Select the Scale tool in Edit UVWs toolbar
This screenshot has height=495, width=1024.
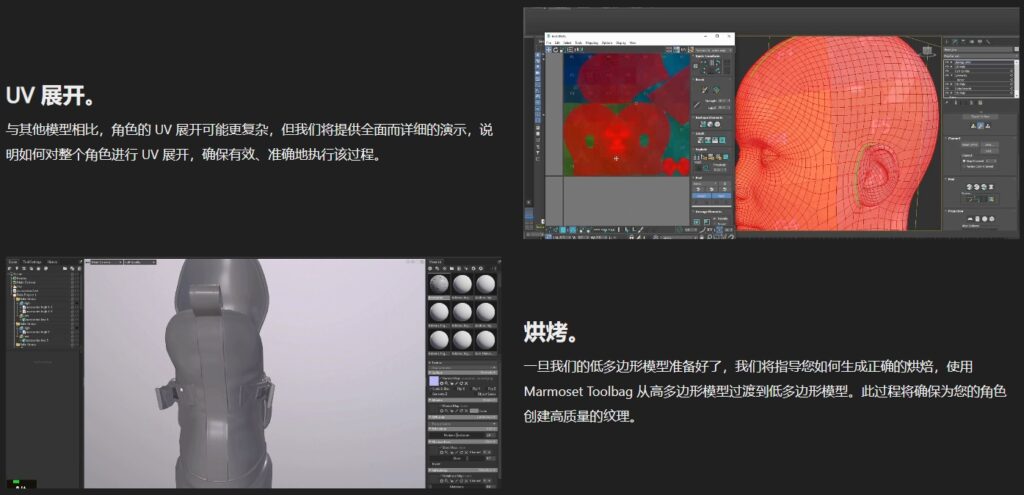point(562,50)
